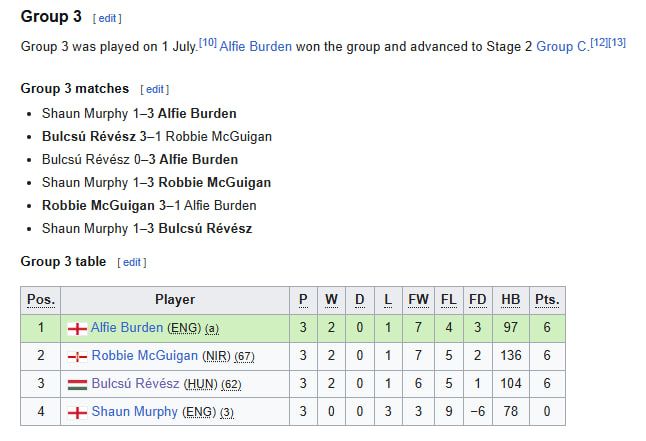Click the FW column header abbreviation

tap(418, 300)
